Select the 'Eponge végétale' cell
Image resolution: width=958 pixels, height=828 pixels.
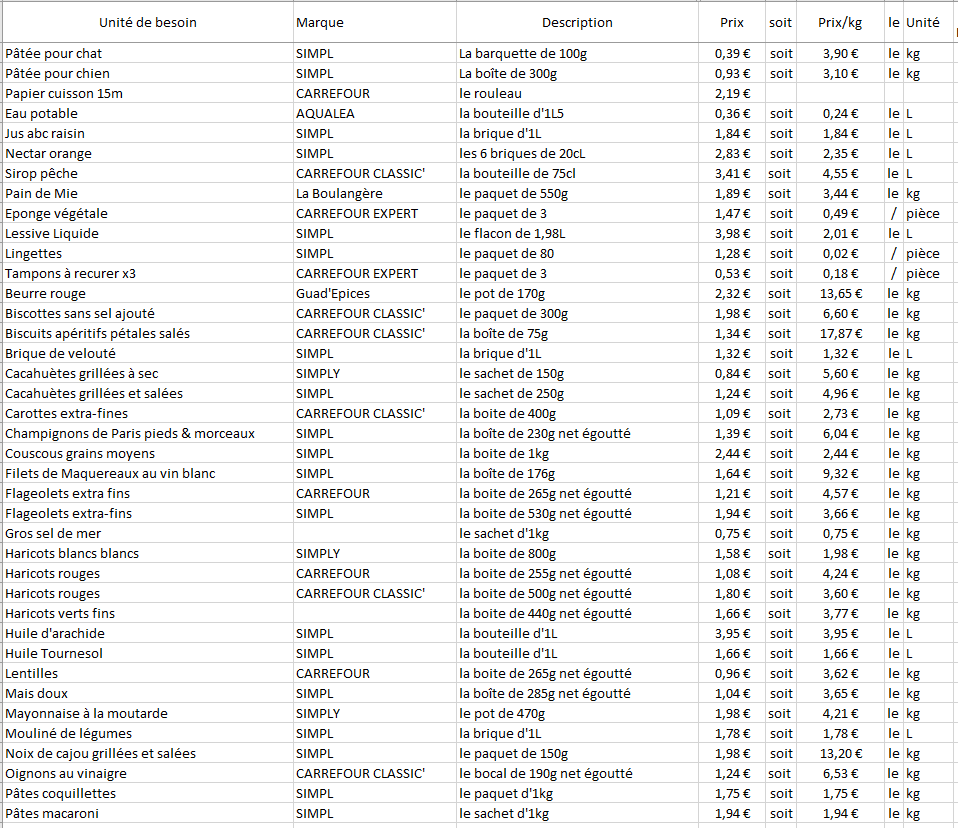coord(148,213)
